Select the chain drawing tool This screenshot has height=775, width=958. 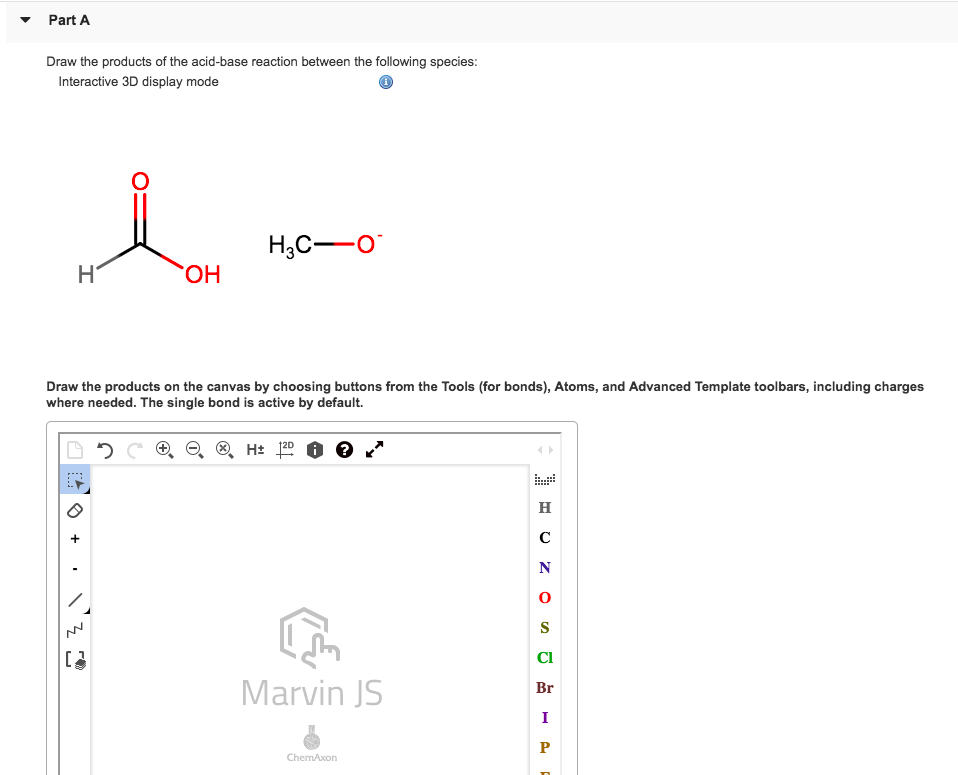click(74, 630)
